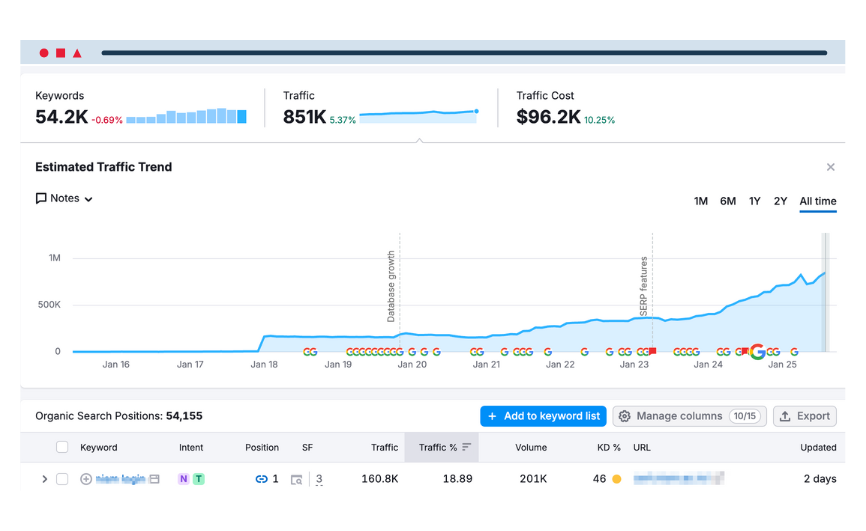Screen dimensions: 866x531
Task: Click the link icon in Position column
Action: click(x=261, y=479)
